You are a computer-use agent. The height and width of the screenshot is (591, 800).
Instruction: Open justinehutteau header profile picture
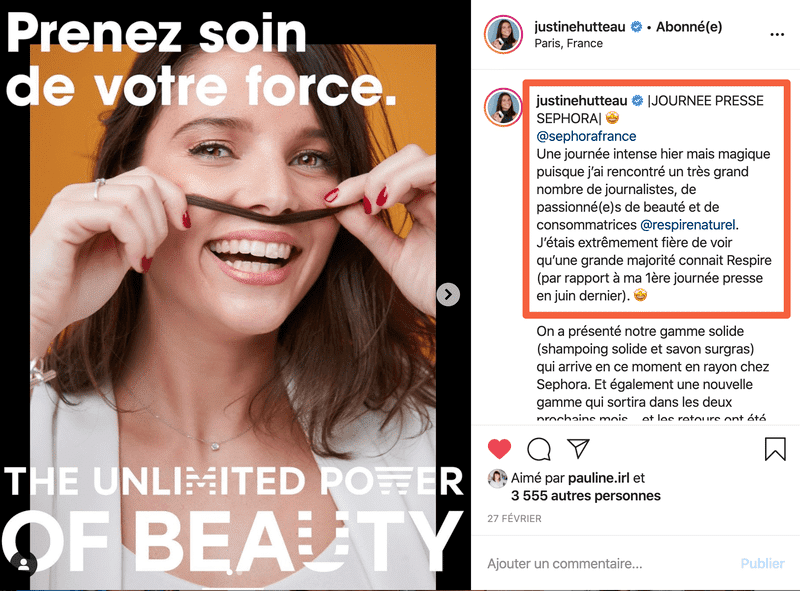503,34
